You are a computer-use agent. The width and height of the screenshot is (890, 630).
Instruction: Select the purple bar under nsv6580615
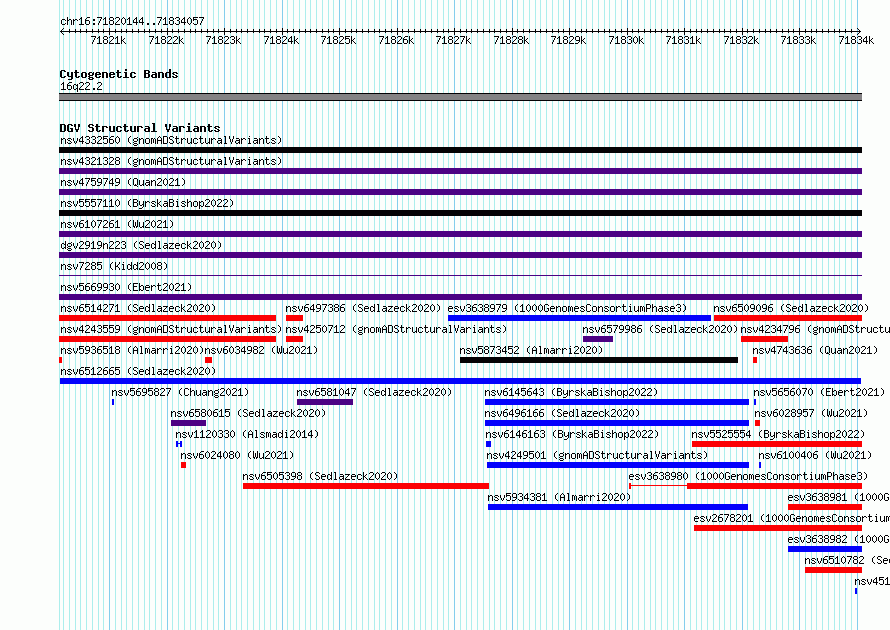pos(188,423)
